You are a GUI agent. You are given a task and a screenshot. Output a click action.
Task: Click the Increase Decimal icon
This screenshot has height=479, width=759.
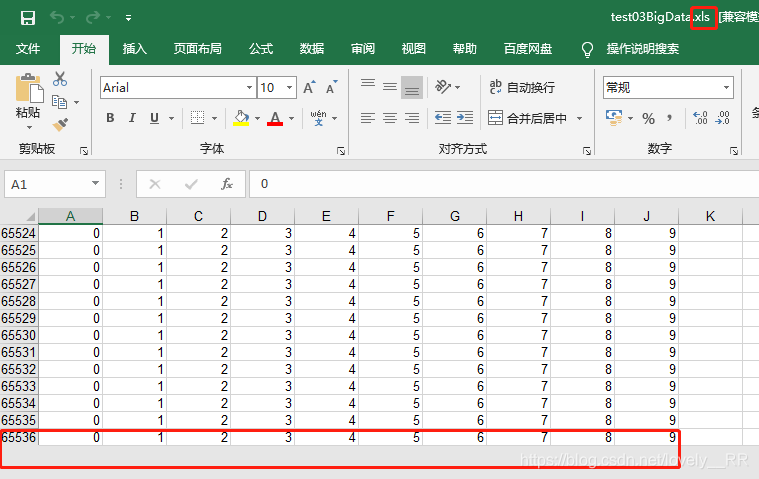700,118
